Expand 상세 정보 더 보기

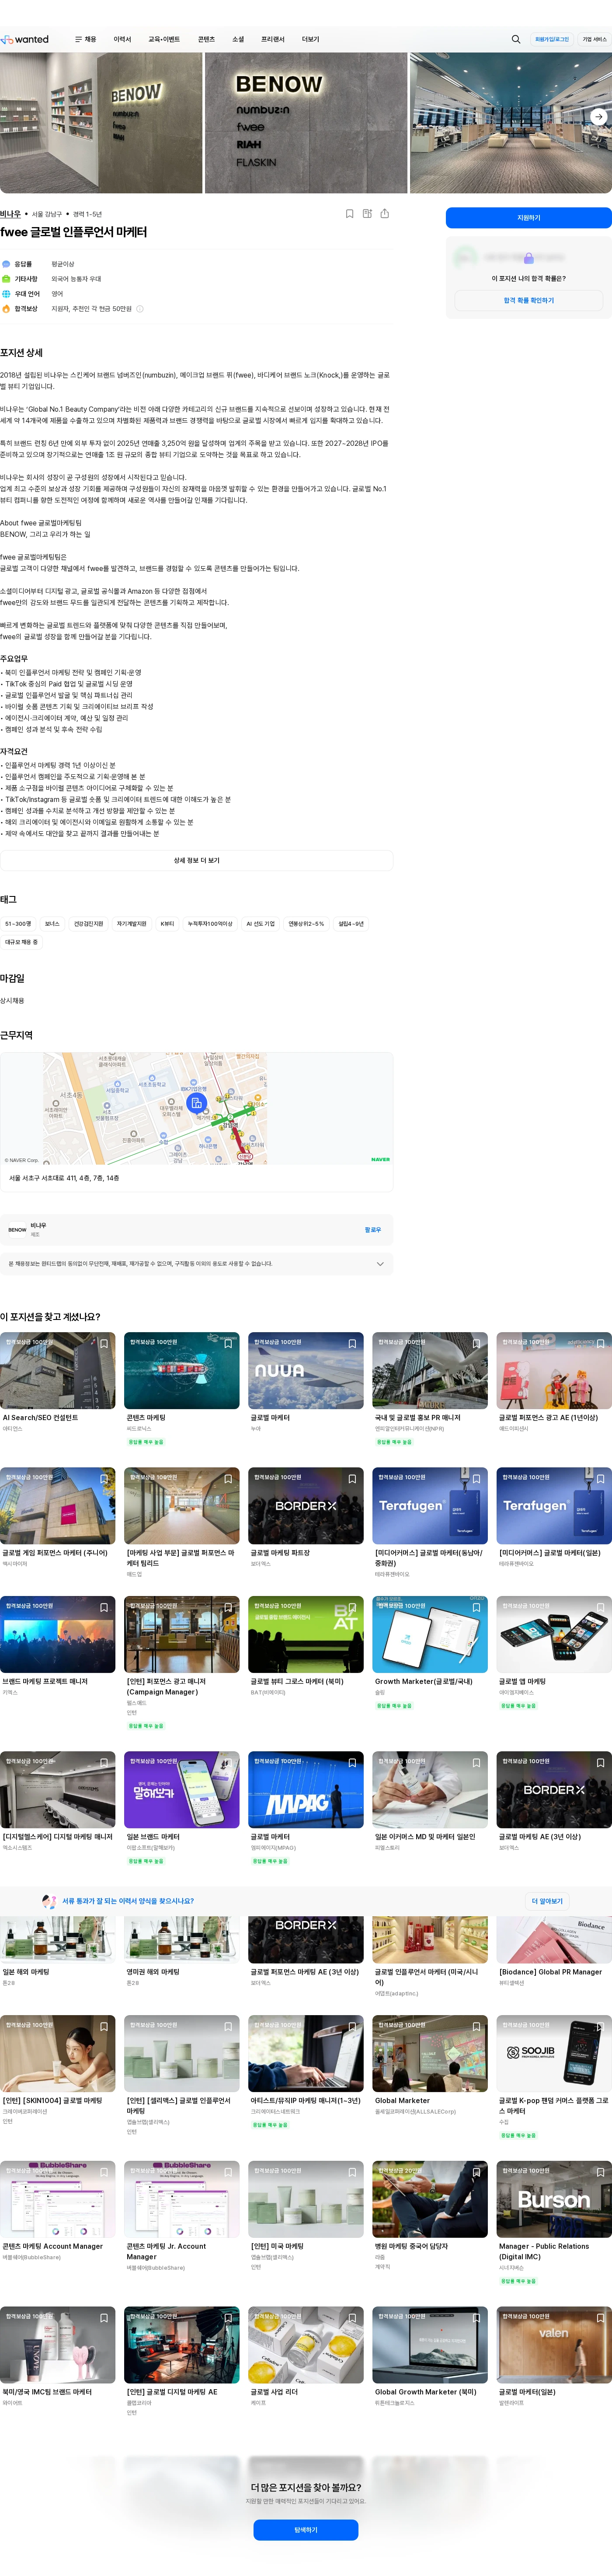click(x=196, y=860)
